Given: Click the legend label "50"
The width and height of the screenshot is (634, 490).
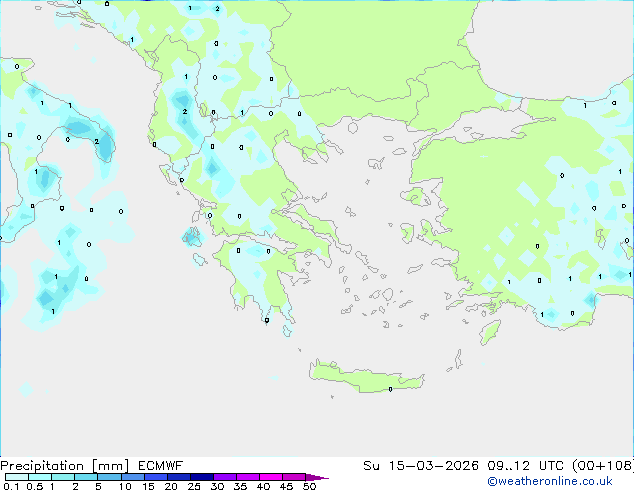Looking at the screenshot, I should tap(310, 486).
